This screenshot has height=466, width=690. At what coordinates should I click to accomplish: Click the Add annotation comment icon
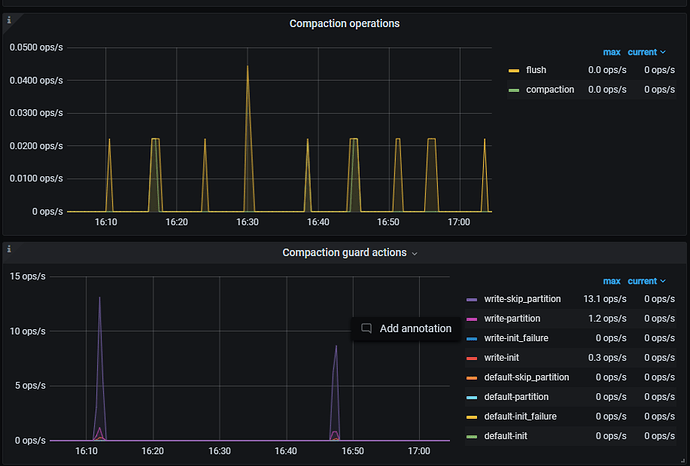click(x=366, y=328)
